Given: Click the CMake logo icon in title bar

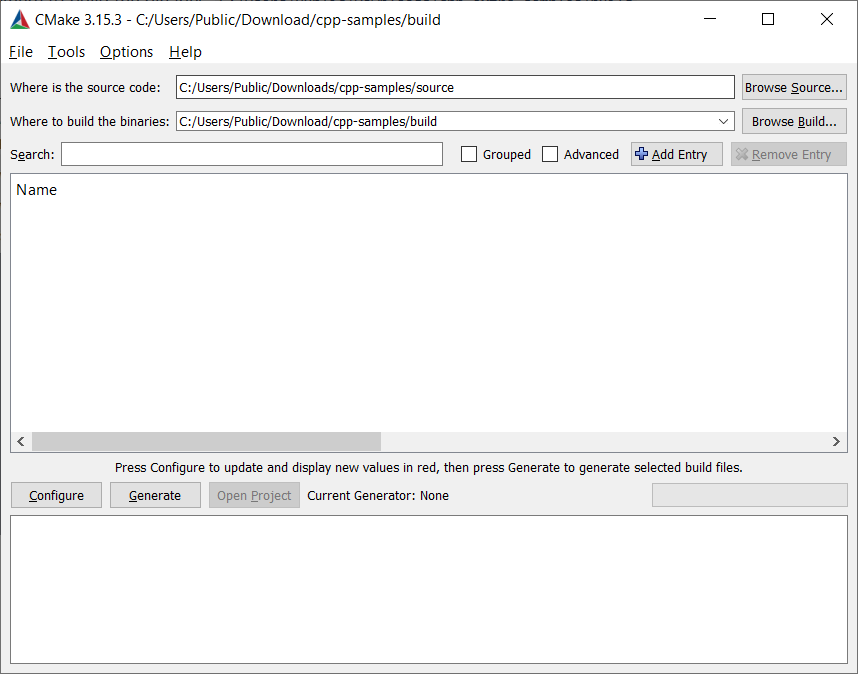Looking at the screenshot, I should pyautogui.click(x=20, y=20).
